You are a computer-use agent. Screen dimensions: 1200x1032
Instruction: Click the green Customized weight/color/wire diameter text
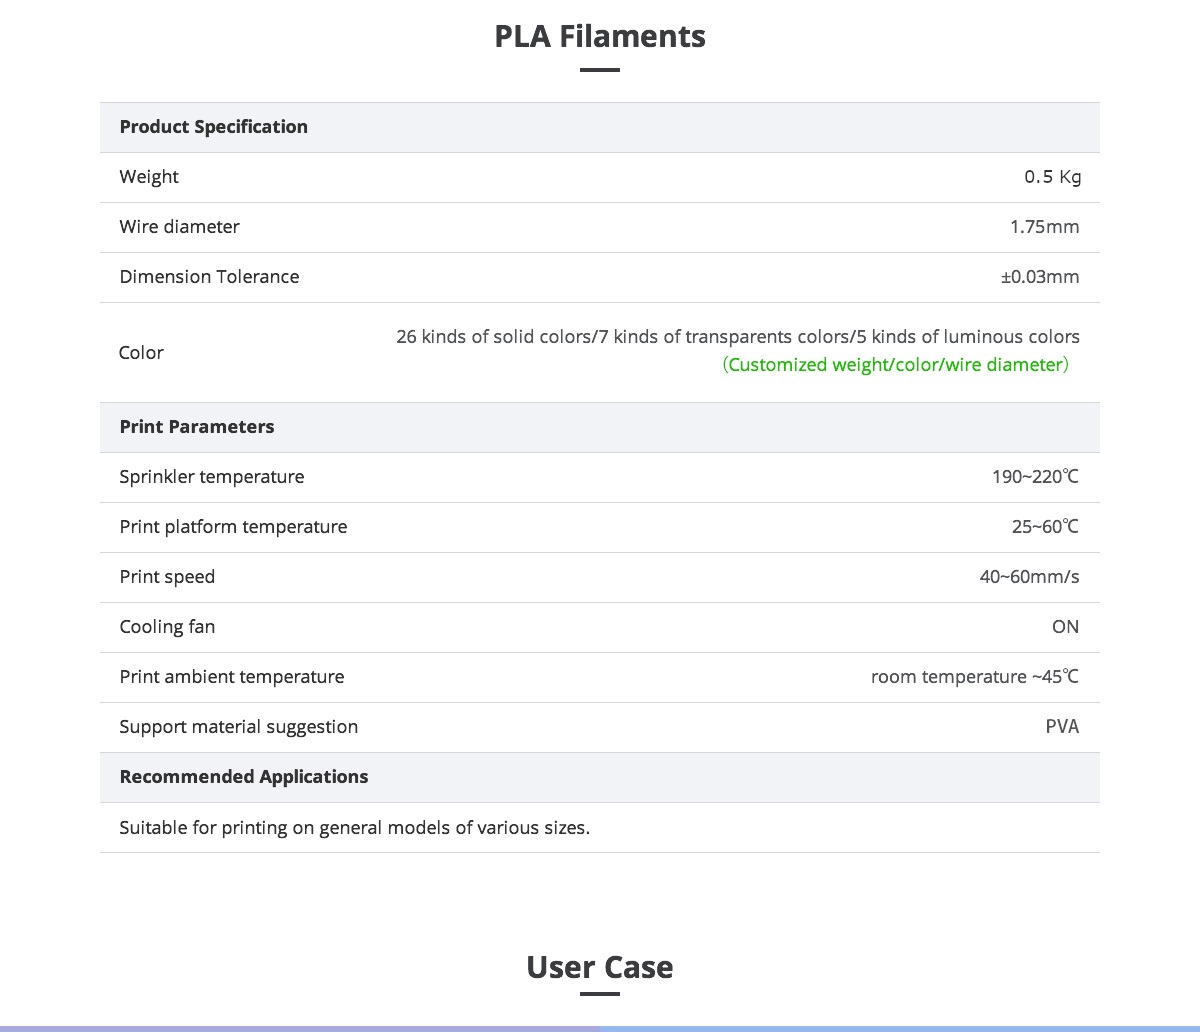coord(896,365)
